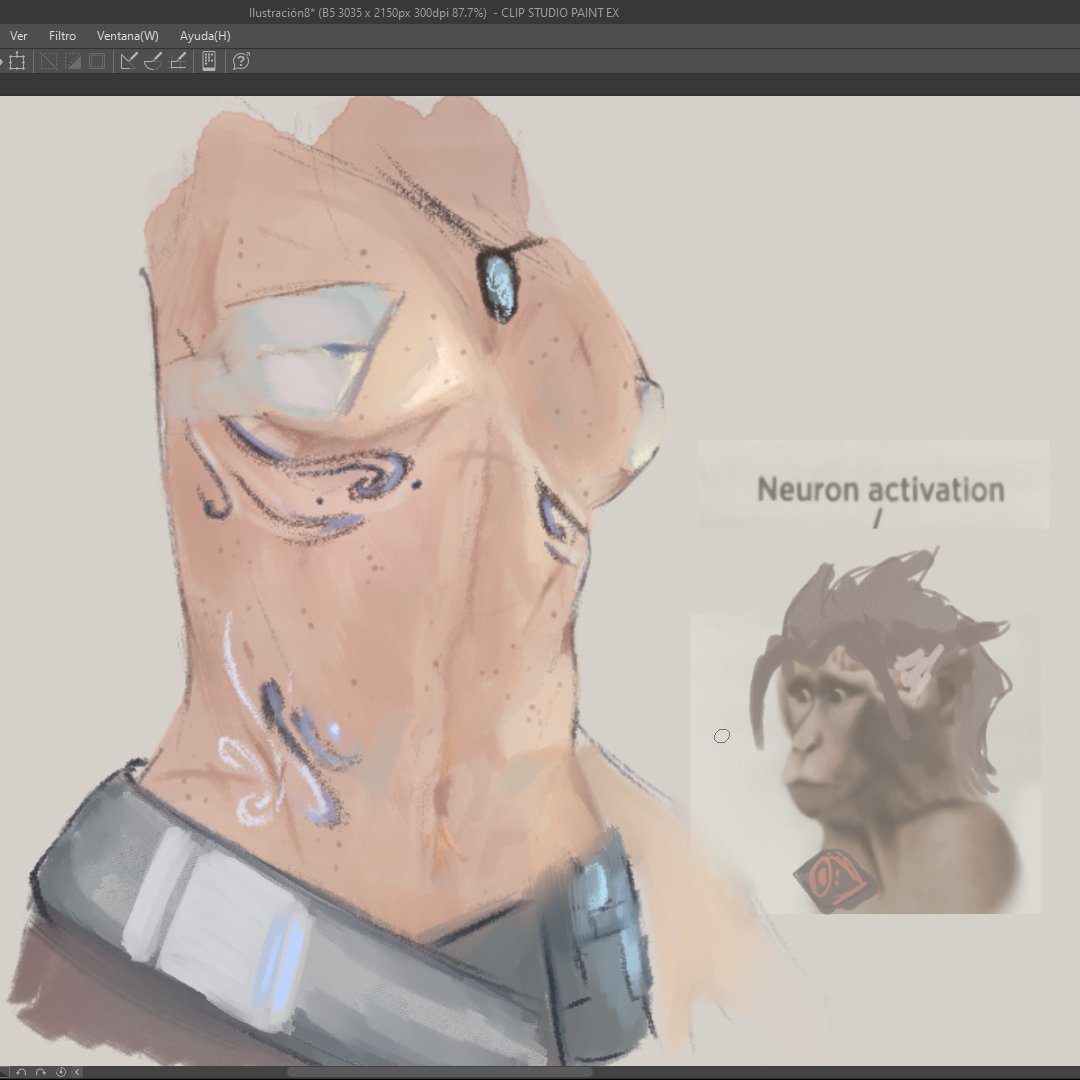1080x1080 pixels.
Task: Click rotate canvas right icon at bottom
Action: [41, 1072]
